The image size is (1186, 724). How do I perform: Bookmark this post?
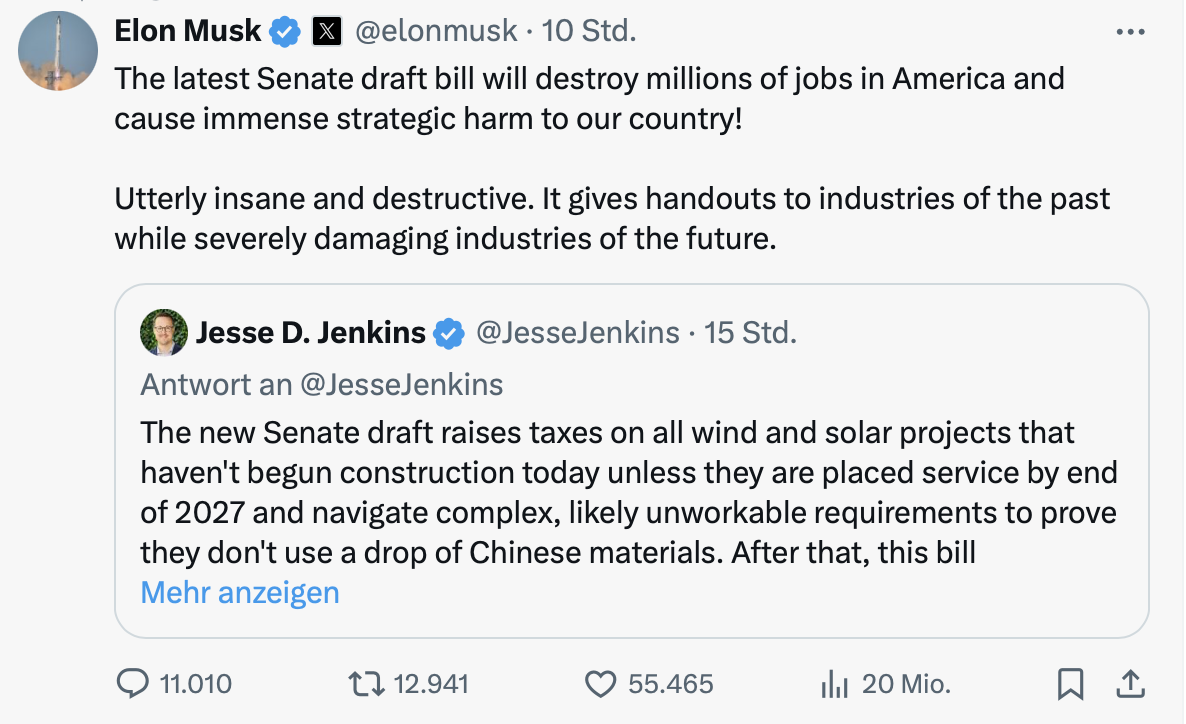(x=1070, y=684)
